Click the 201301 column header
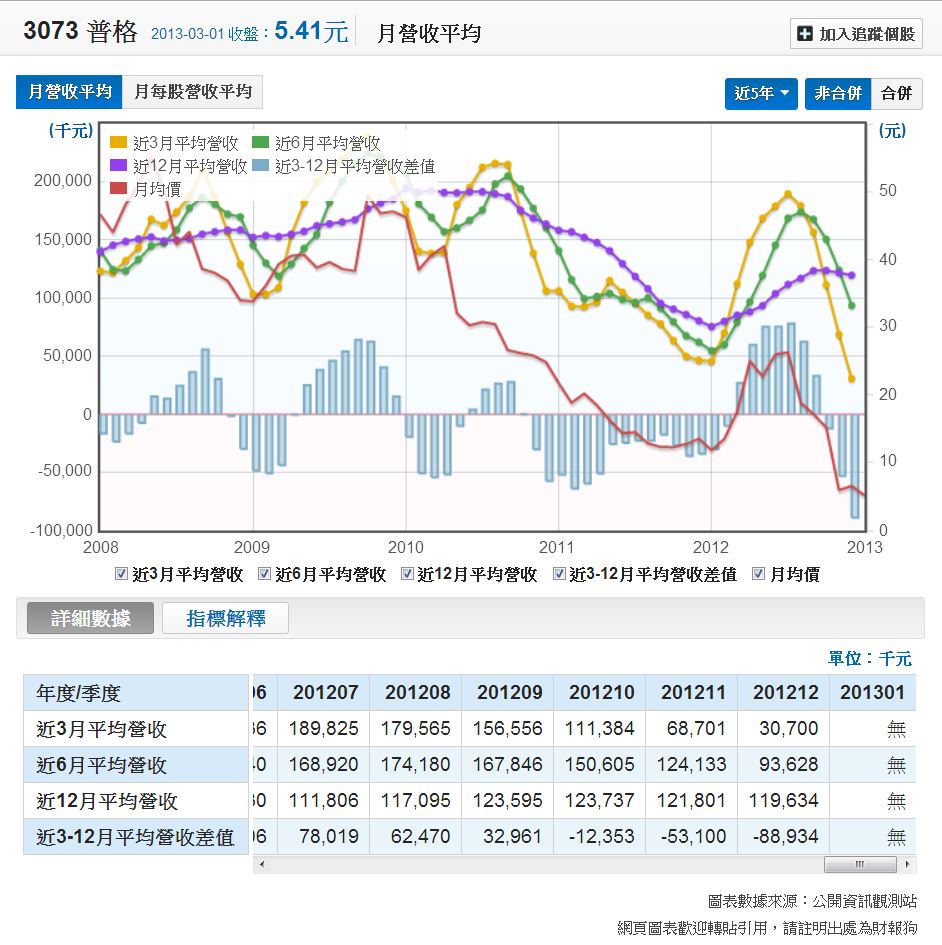The width and height of the screenshot is (942, 945). click(x=873, y=692)
